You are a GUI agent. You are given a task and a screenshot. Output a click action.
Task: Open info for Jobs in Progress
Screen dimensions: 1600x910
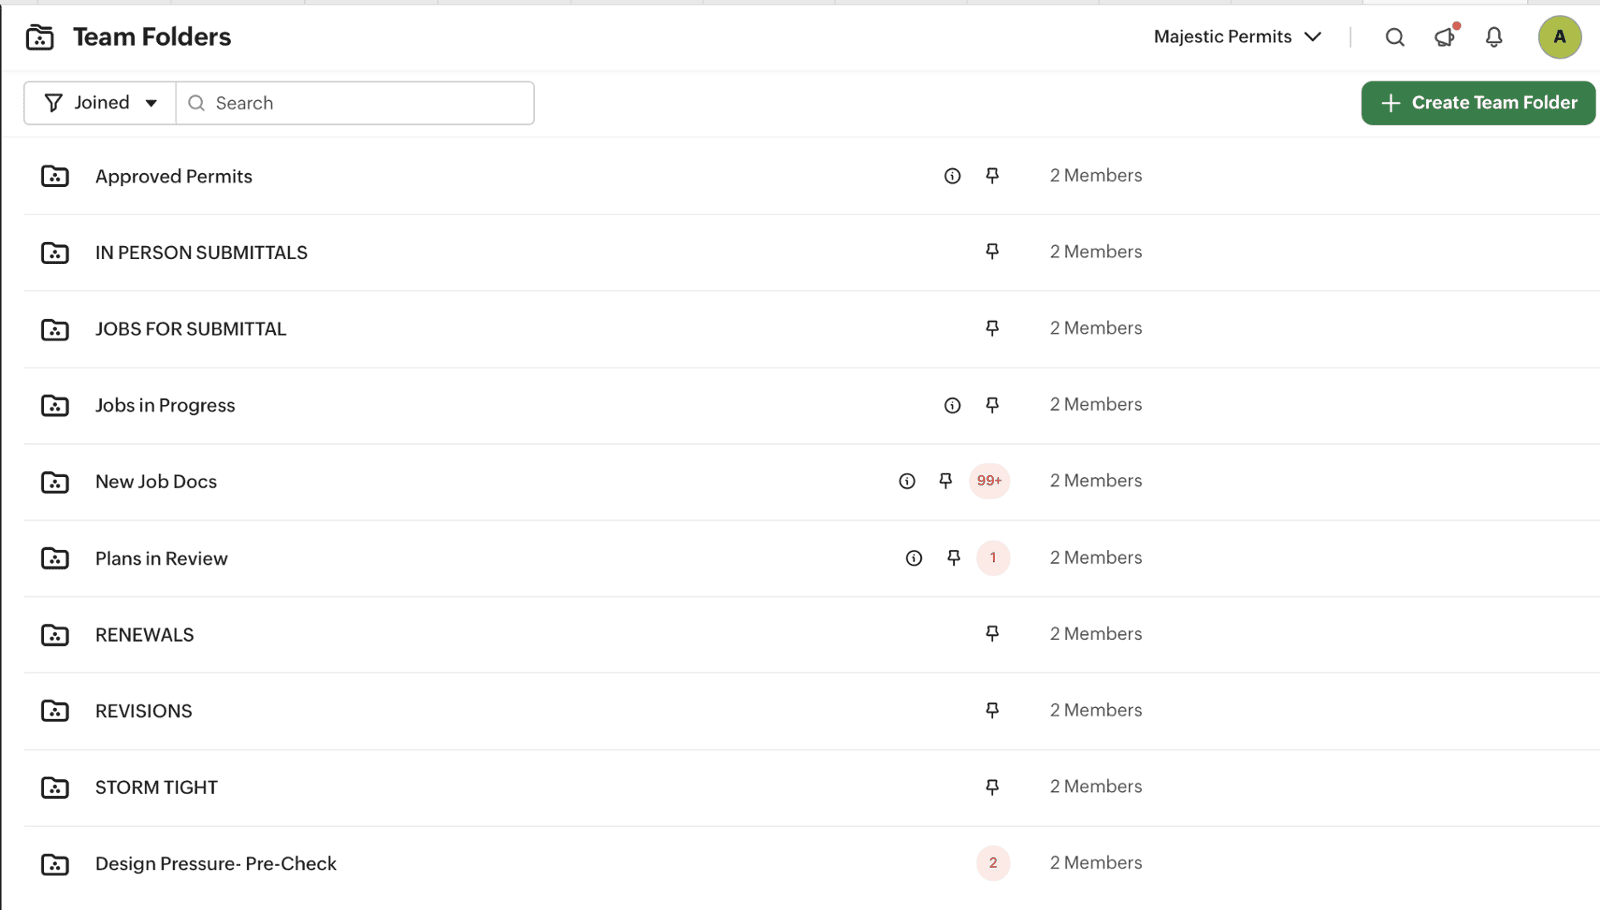[952, 405]
